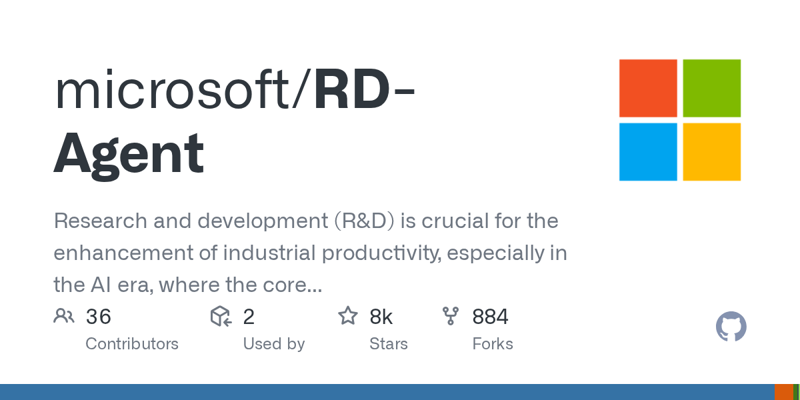Click the 8k stars count
This screenshot has width=800, height=400.
(381, 317)
